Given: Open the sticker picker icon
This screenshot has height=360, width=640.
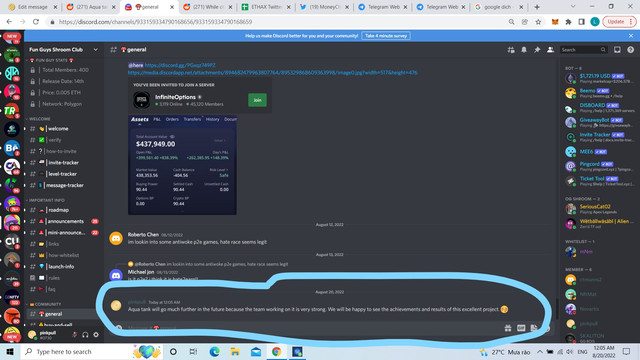Looking at the screenshot, I should pos(533,328).
